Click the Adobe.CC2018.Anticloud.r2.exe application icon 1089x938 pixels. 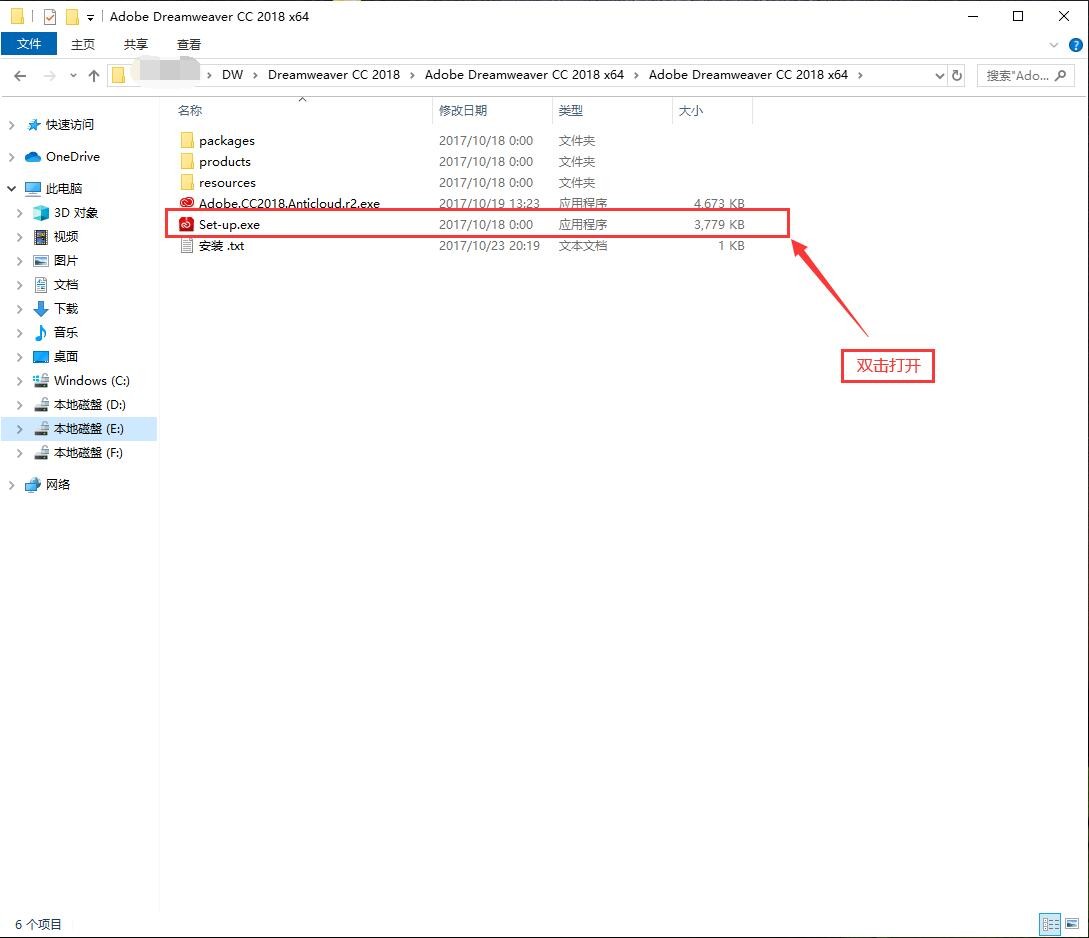tap(186, 203)
